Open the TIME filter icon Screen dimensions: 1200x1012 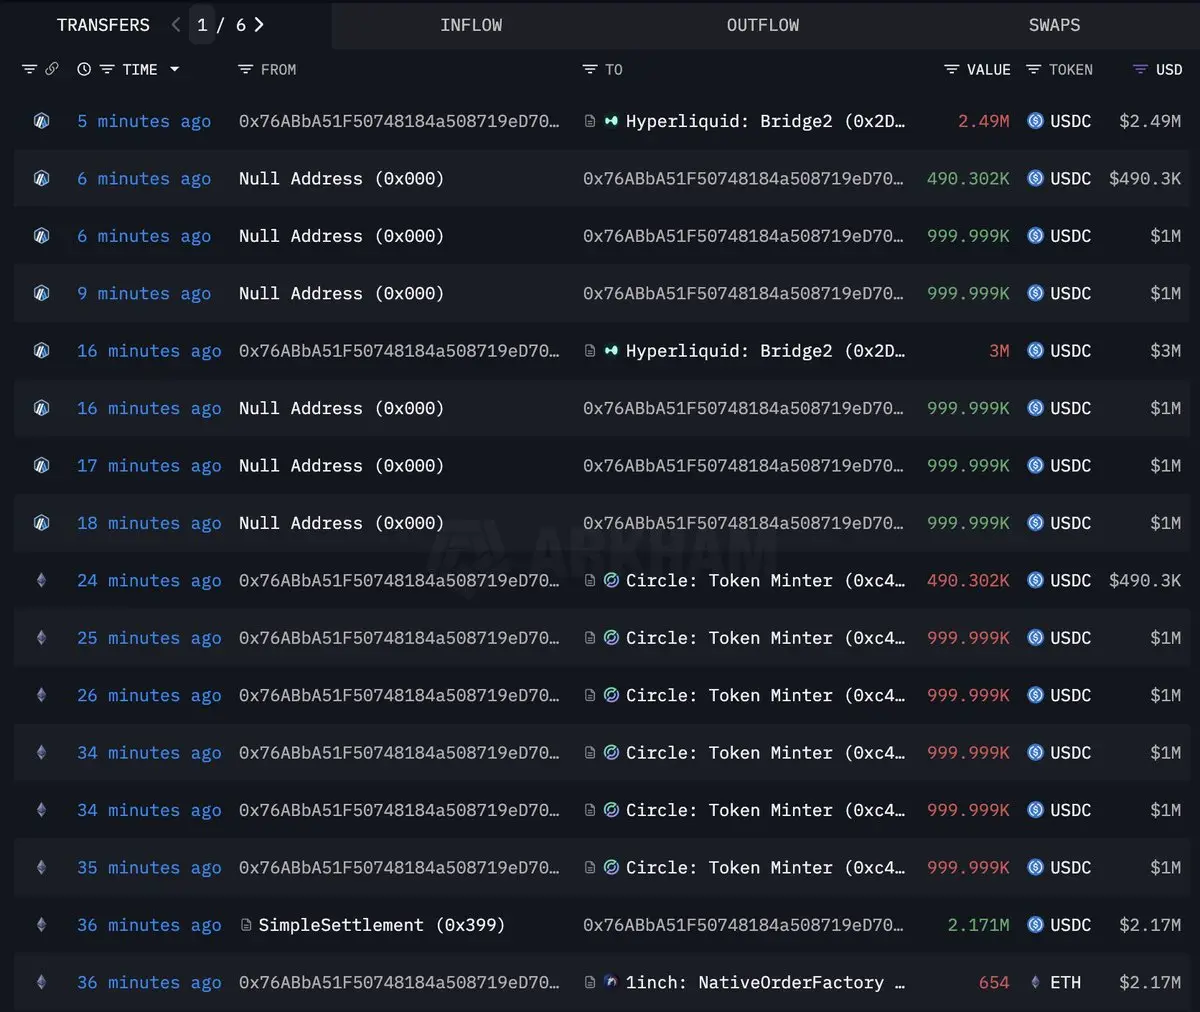click(107, 70)
